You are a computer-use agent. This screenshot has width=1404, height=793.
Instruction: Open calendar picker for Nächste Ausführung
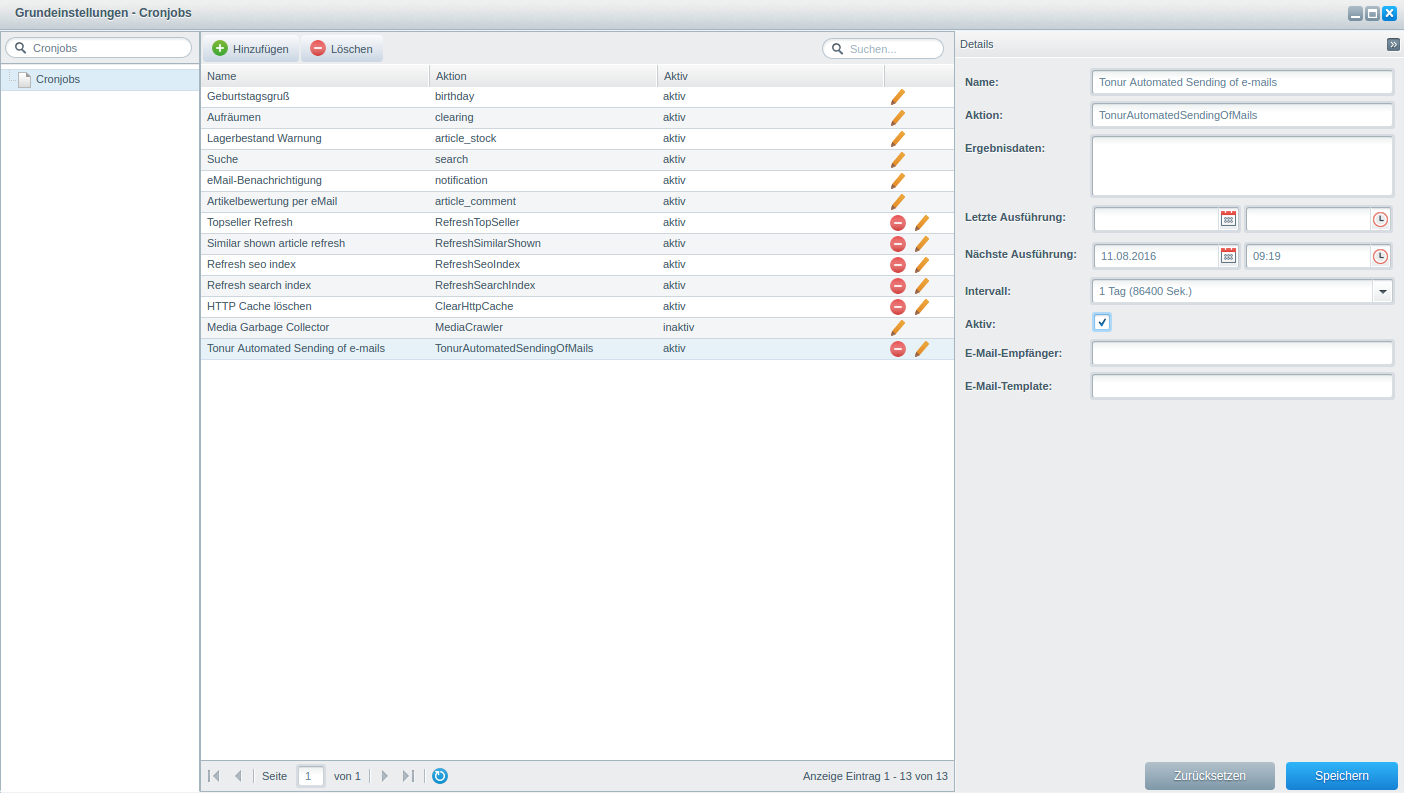click(x=1228, y=256)
